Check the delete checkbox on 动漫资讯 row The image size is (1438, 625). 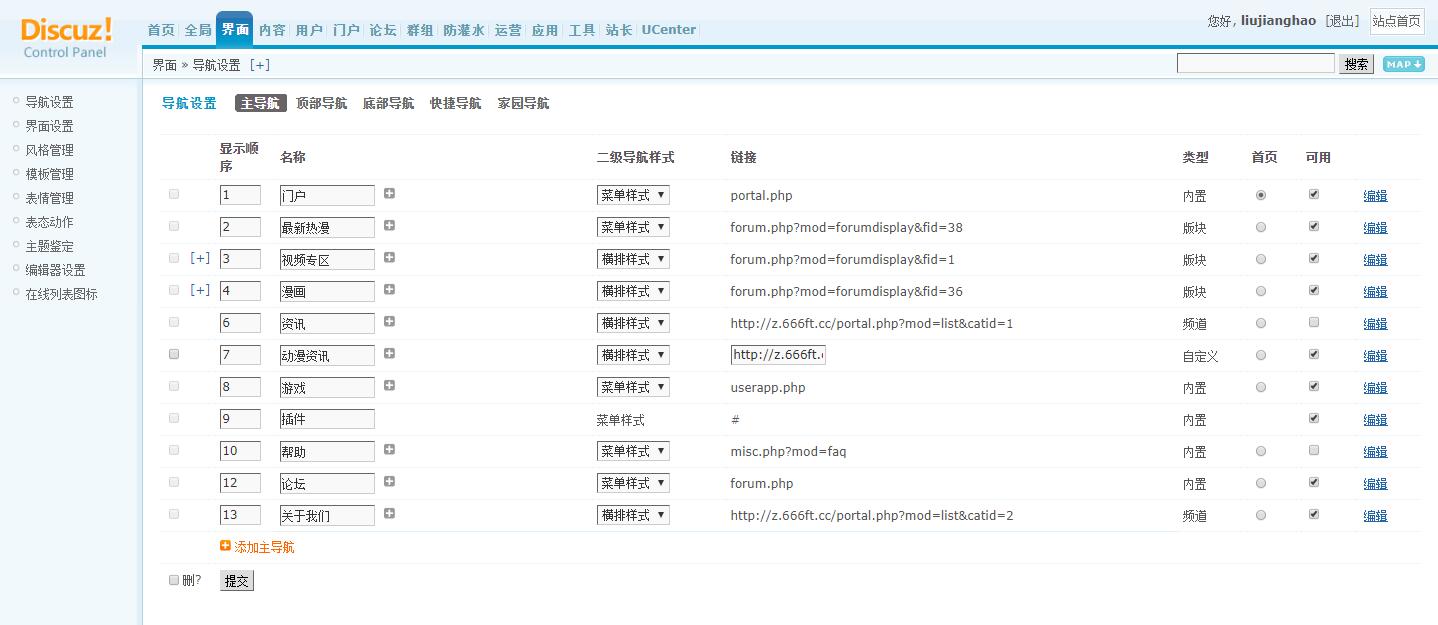pyautogui.click(x=173, y=354)
